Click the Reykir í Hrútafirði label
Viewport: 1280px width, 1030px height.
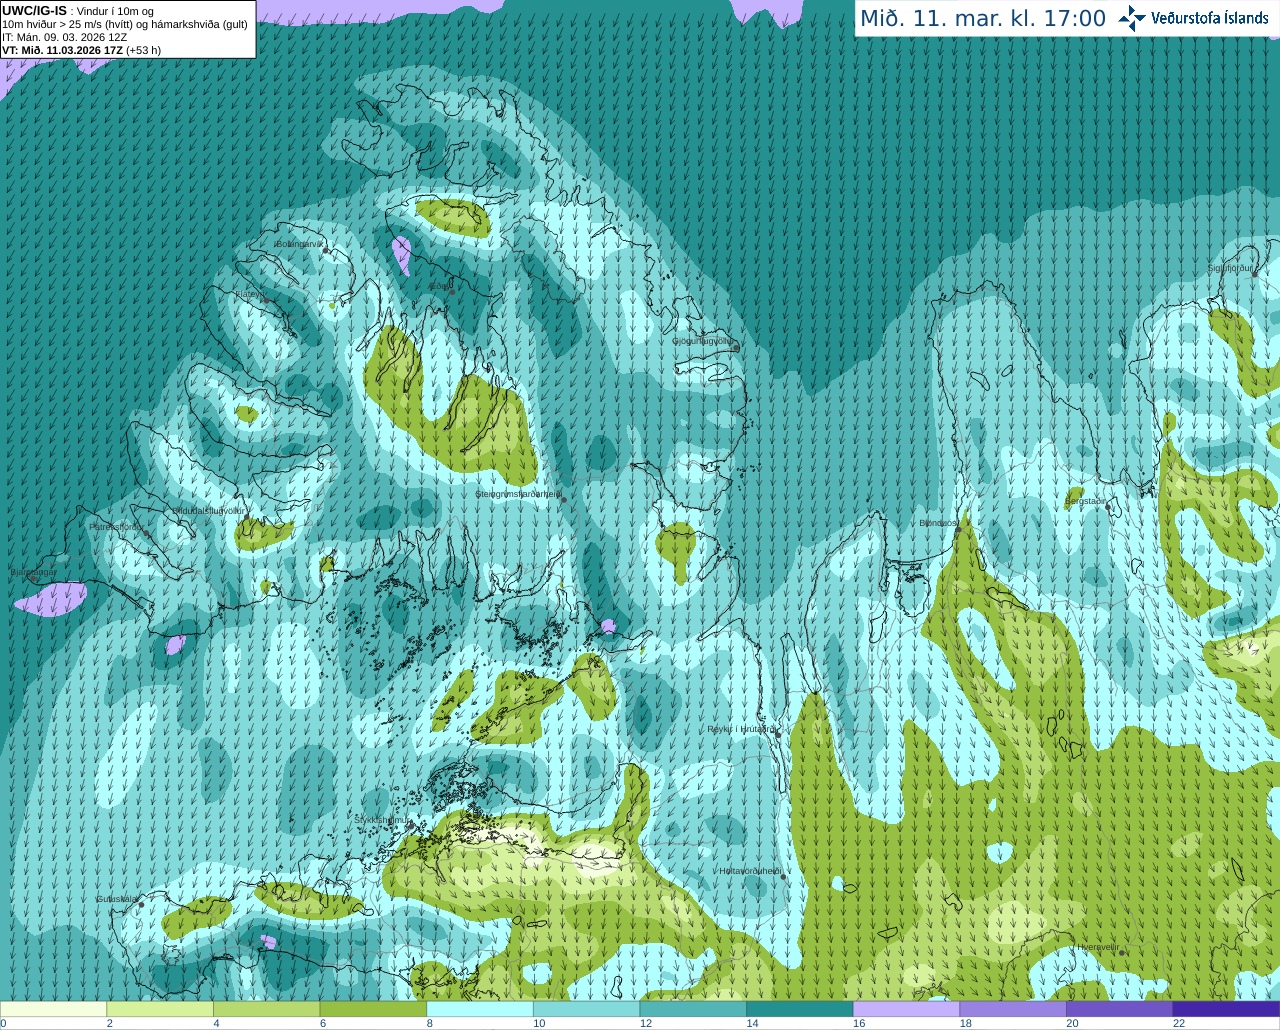(x=740, y=729)
